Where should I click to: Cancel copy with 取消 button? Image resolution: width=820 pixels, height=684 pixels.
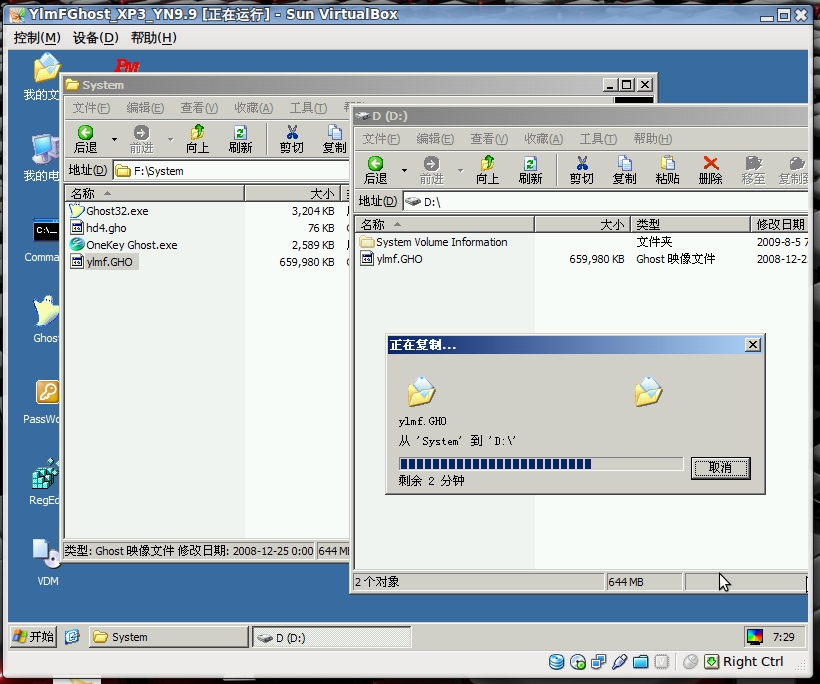coord(720,468)
